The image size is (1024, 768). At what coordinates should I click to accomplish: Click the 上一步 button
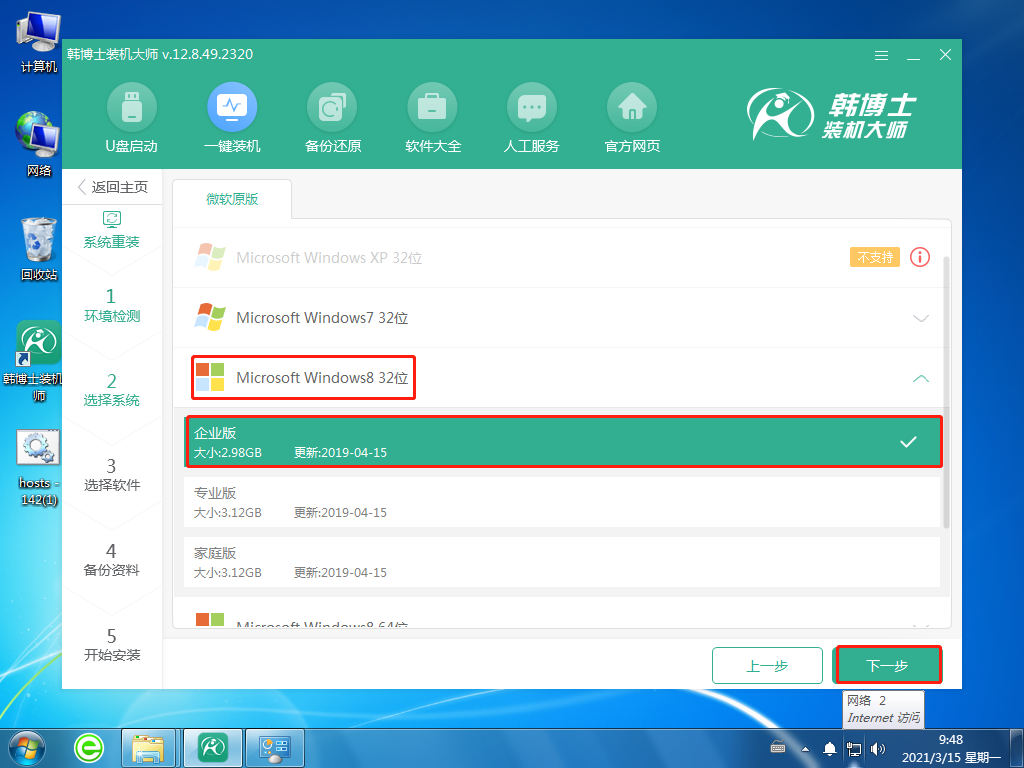[767, 664]
